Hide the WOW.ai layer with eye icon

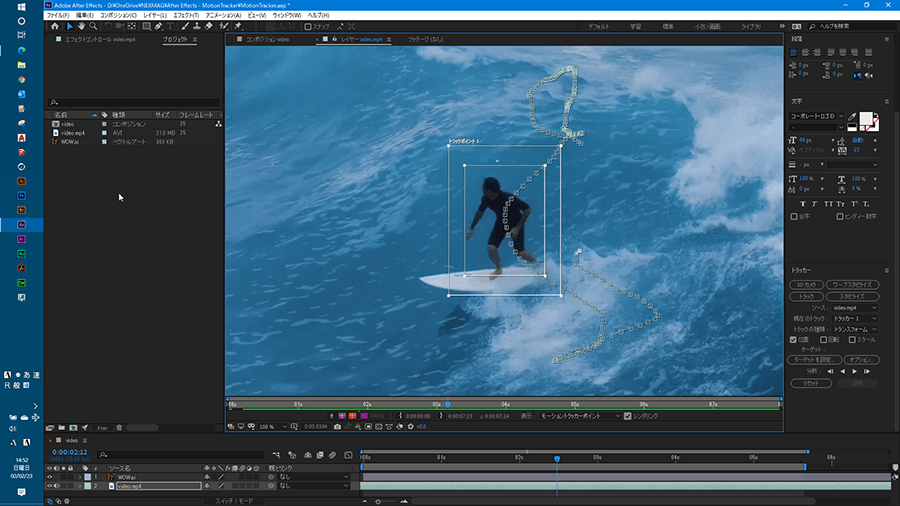(50, 477)
